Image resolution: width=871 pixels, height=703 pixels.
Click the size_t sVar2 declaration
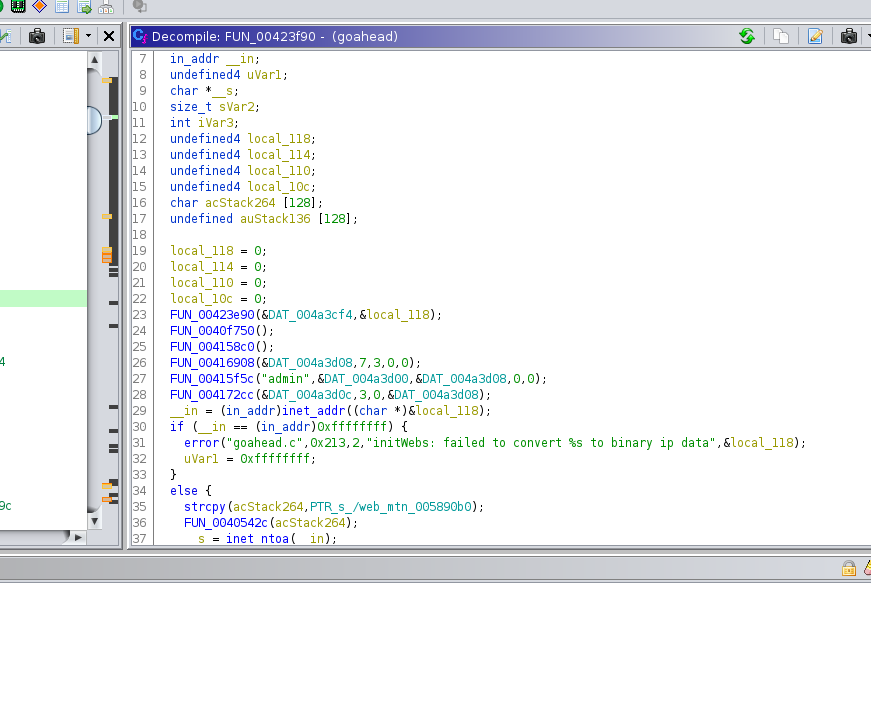point(214,107)
